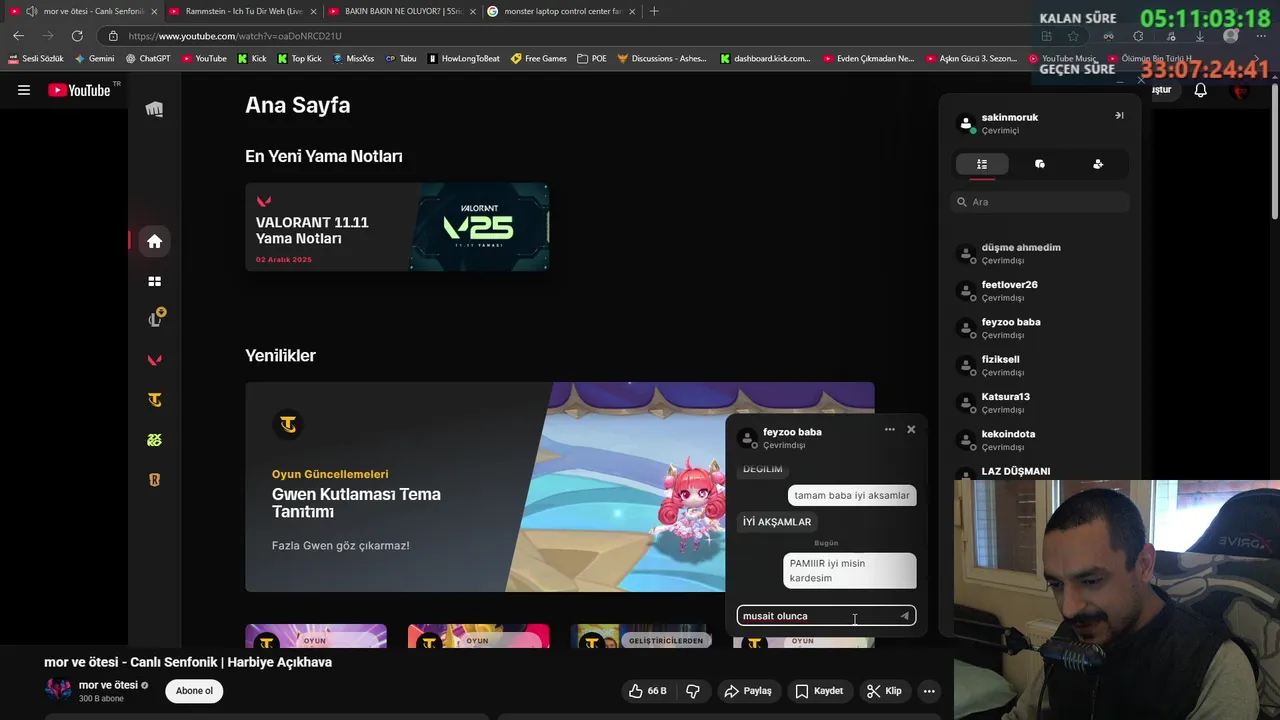Screen dimensions: 1280x720
Task: Click the browser address bar URL
Action: pos(235,36)
